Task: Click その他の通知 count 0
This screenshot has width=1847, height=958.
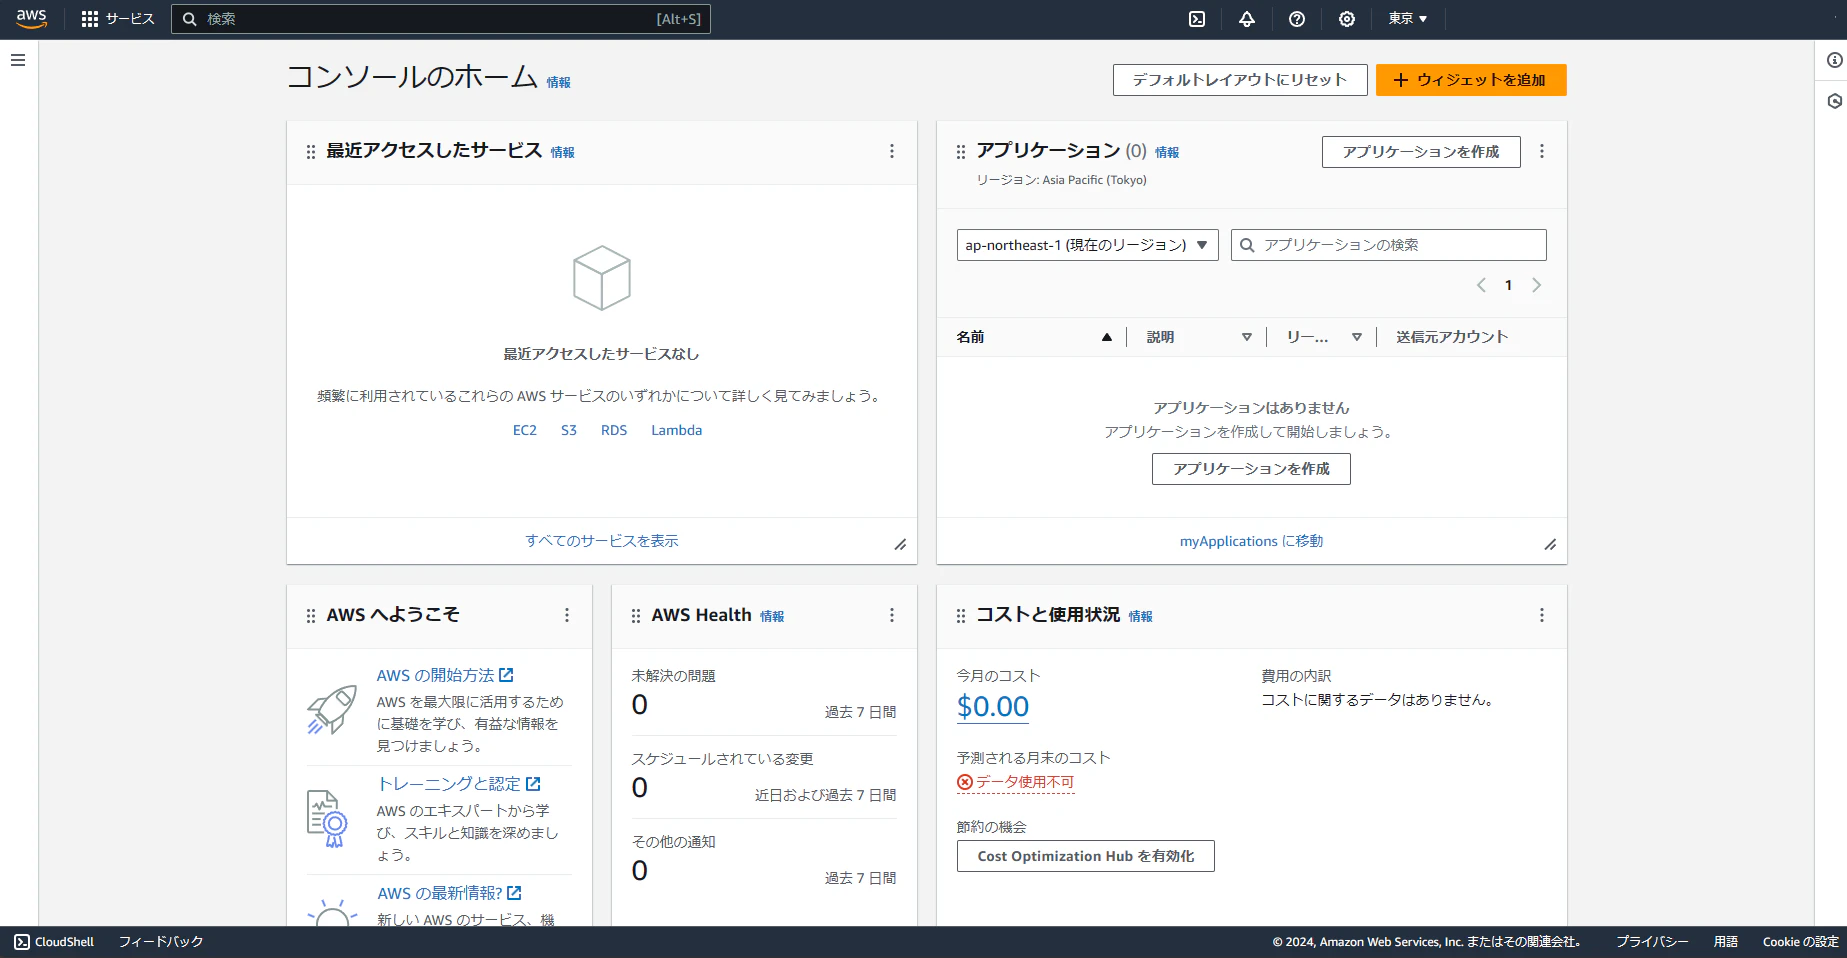Action: [x=640, y=871]
